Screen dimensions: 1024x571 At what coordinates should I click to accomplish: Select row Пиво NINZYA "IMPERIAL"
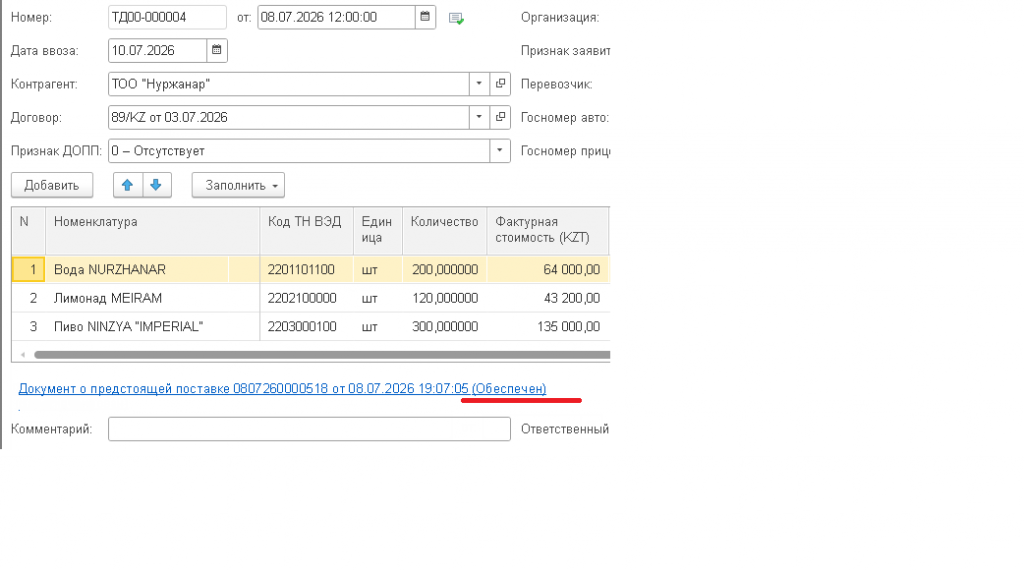(x=310, y=326)
